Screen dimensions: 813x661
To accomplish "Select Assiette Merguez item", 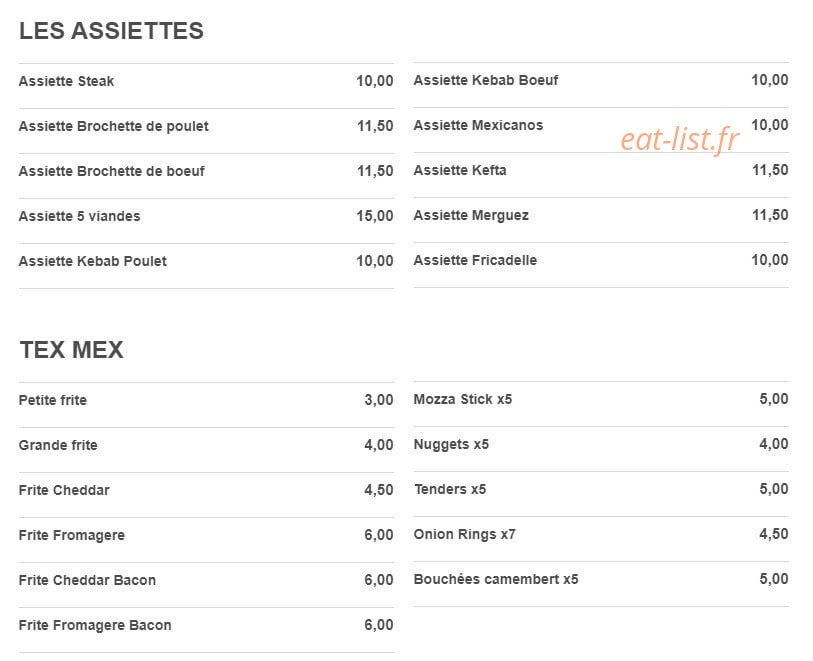I will point(601,216).
